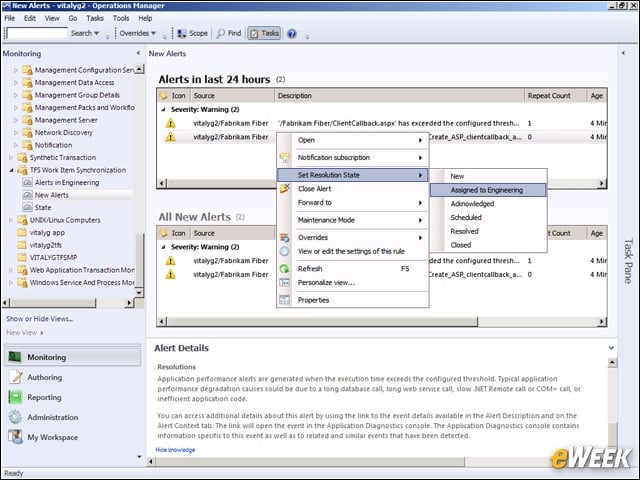Click the Refresh green arrow icon
The height and width of the screenshot is (480, 640).
(x=284, y=269)
